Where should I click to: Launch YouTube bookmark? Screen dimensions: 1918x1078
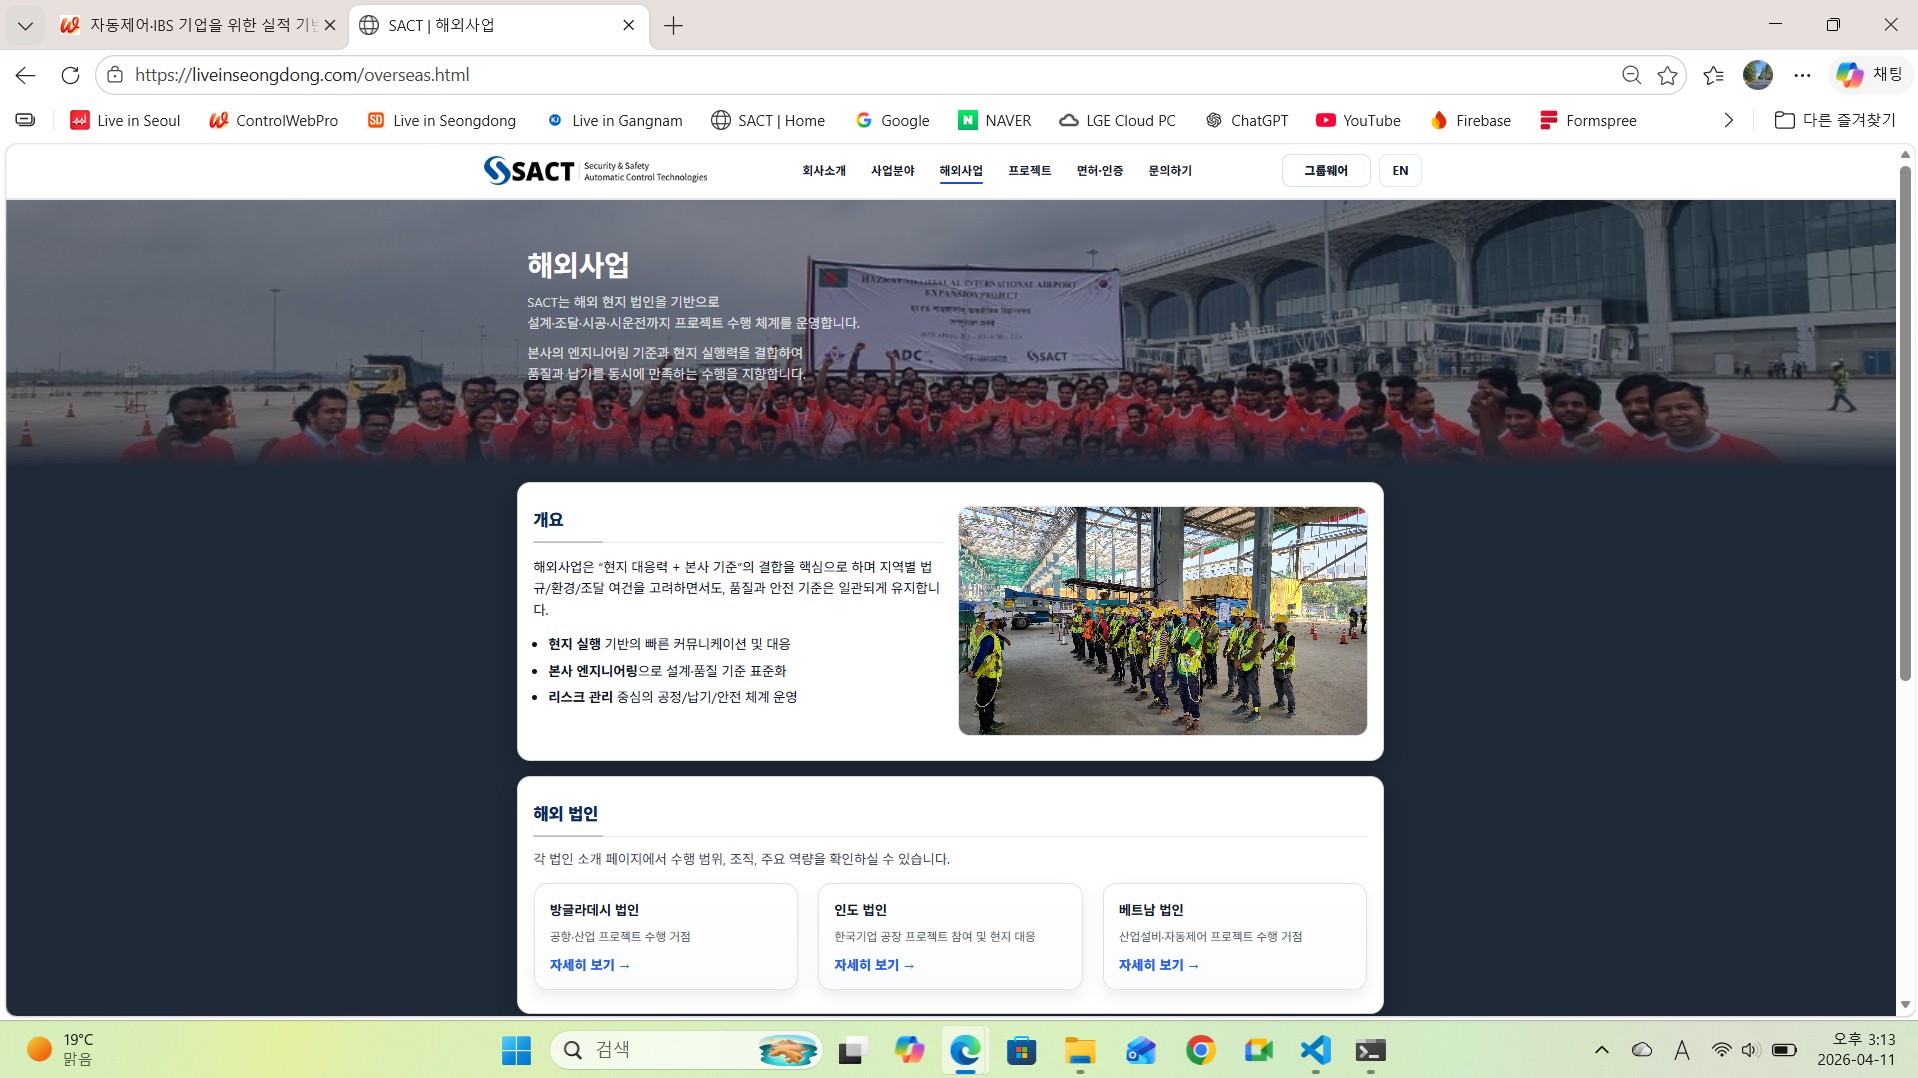point(1358,120)
